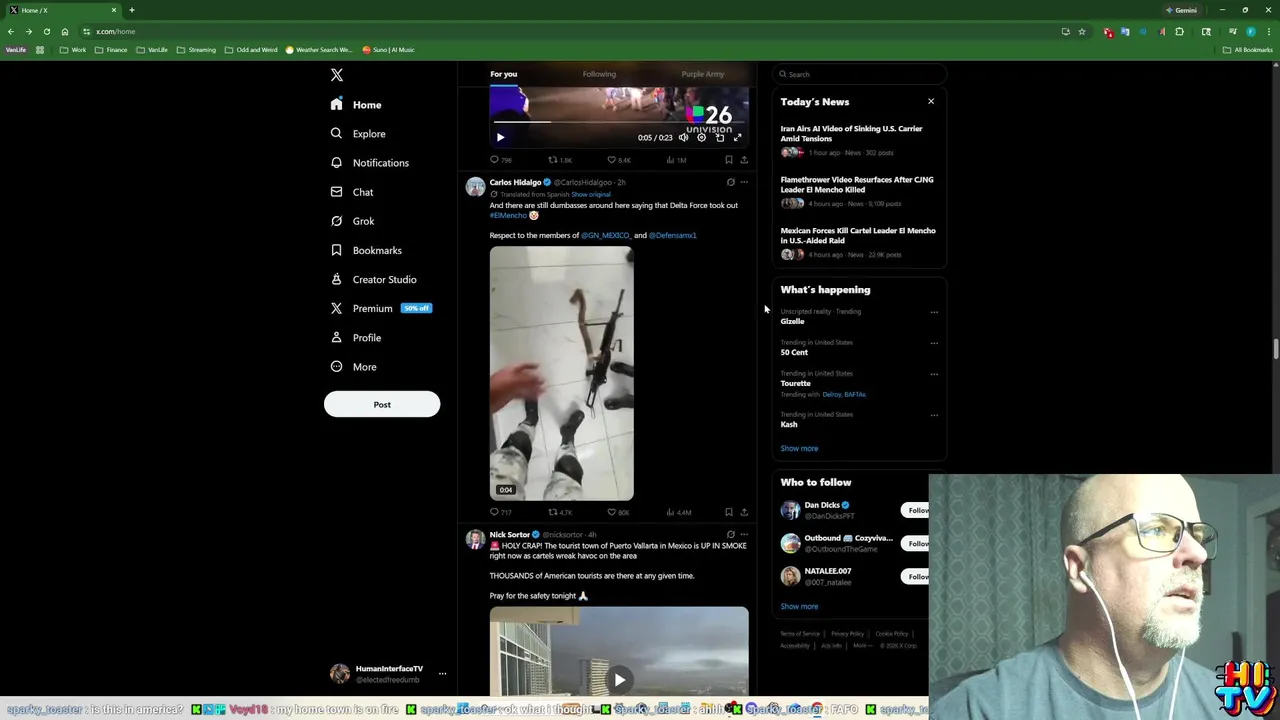Open Premium 50% off offer
This screenshot has width=1280, height=720.
[x=381, y=308]
